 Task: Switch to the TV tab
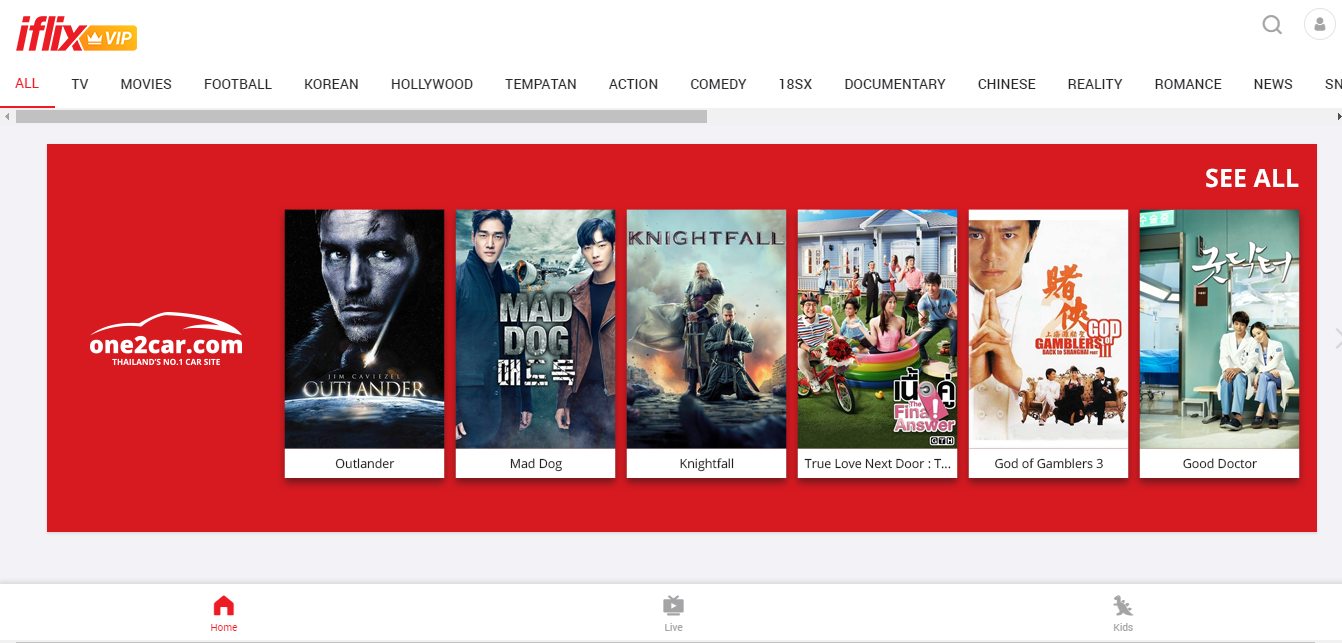(80, 84)
